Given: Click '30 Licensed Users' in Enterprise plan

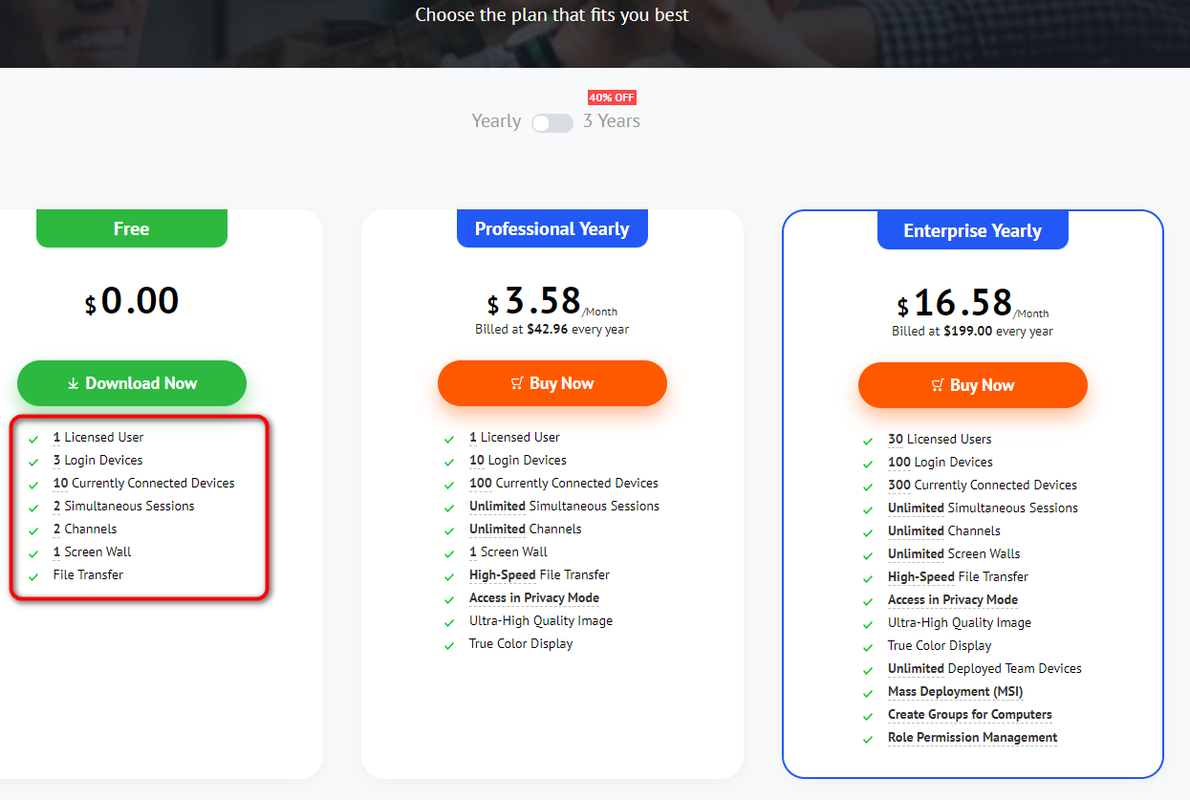Looking at the screenshot, I should coord(940,439).
